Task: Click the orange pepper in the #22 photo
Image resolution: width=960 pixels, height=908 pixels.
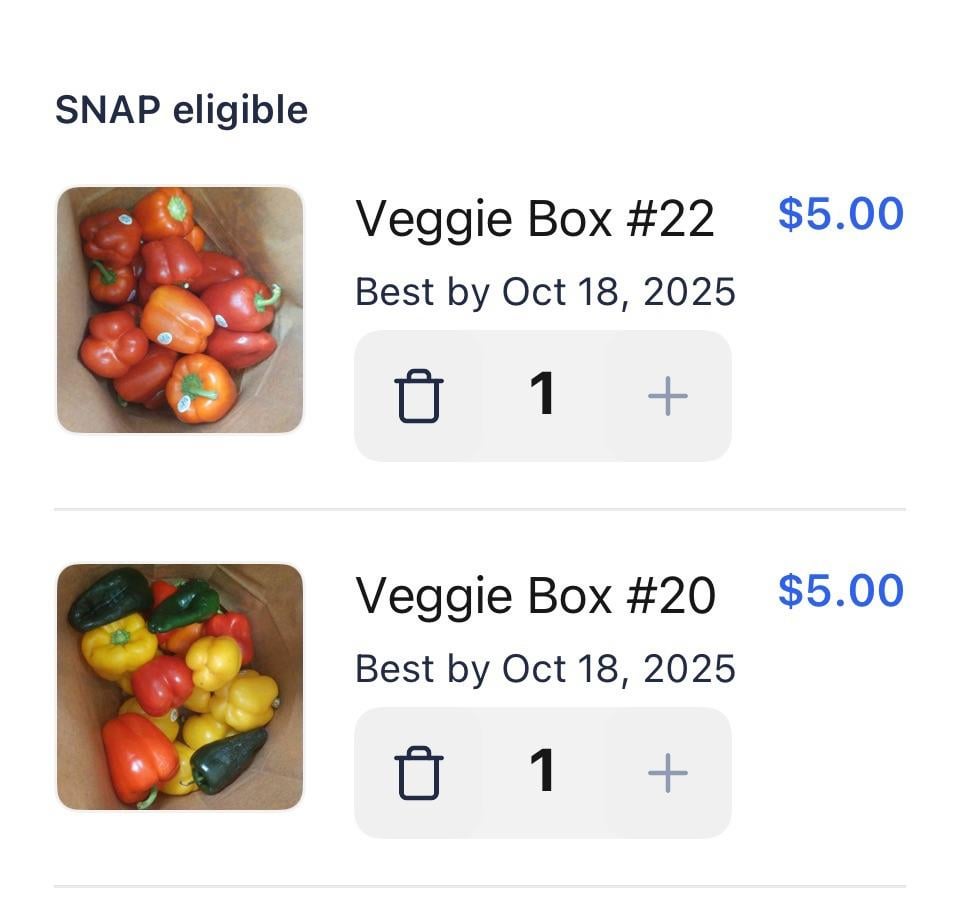Action: coord(176,318)
